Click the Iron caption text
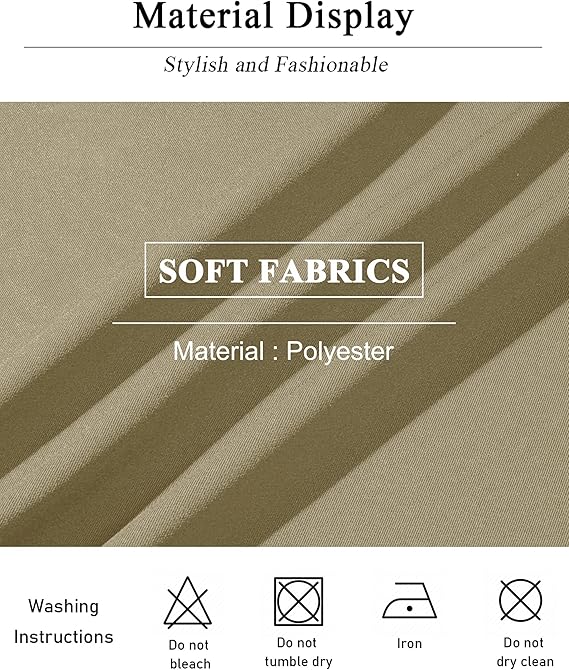This screenshot has height=670, width=569. click(409, 643)
